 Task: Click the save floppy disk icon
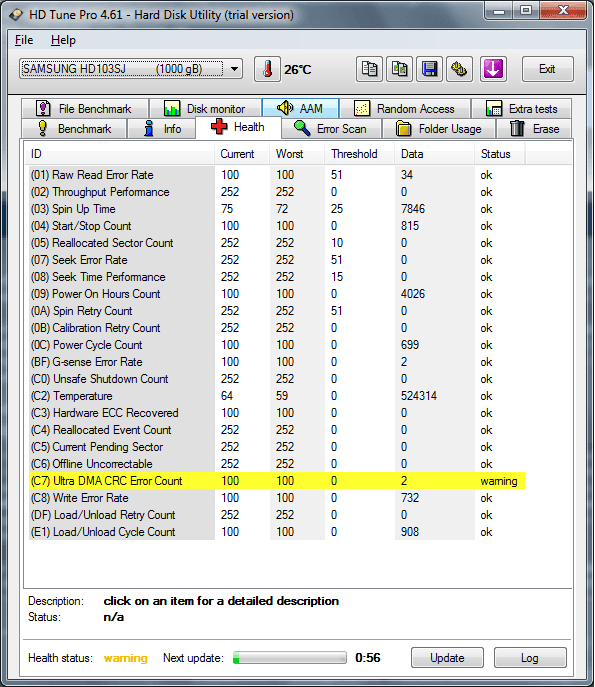click(429, 69)
